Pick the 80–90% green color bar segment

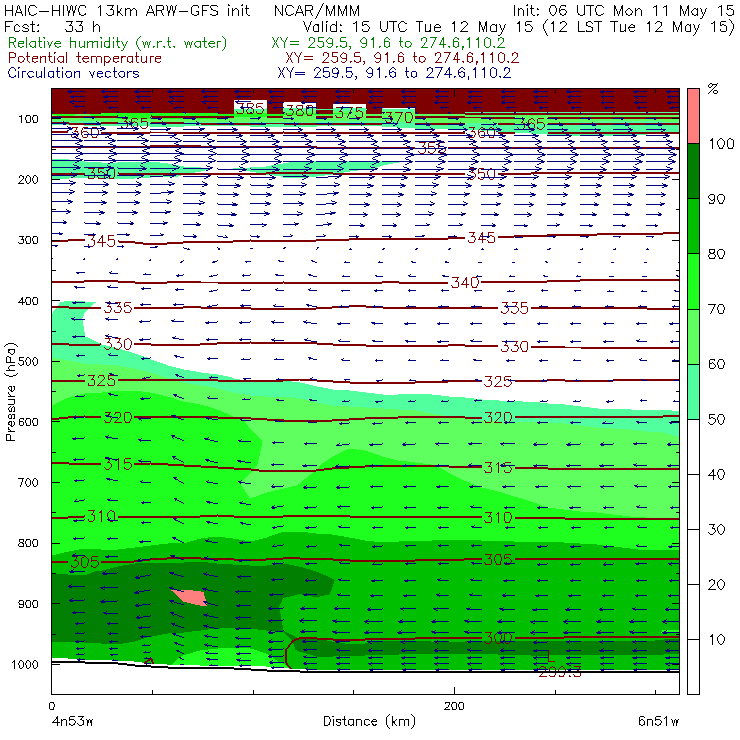693,226
